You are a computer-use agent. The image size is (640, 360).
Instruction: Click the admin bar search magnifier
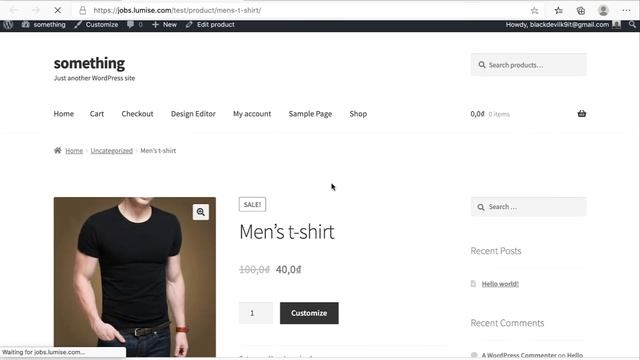tap(632, 24)
